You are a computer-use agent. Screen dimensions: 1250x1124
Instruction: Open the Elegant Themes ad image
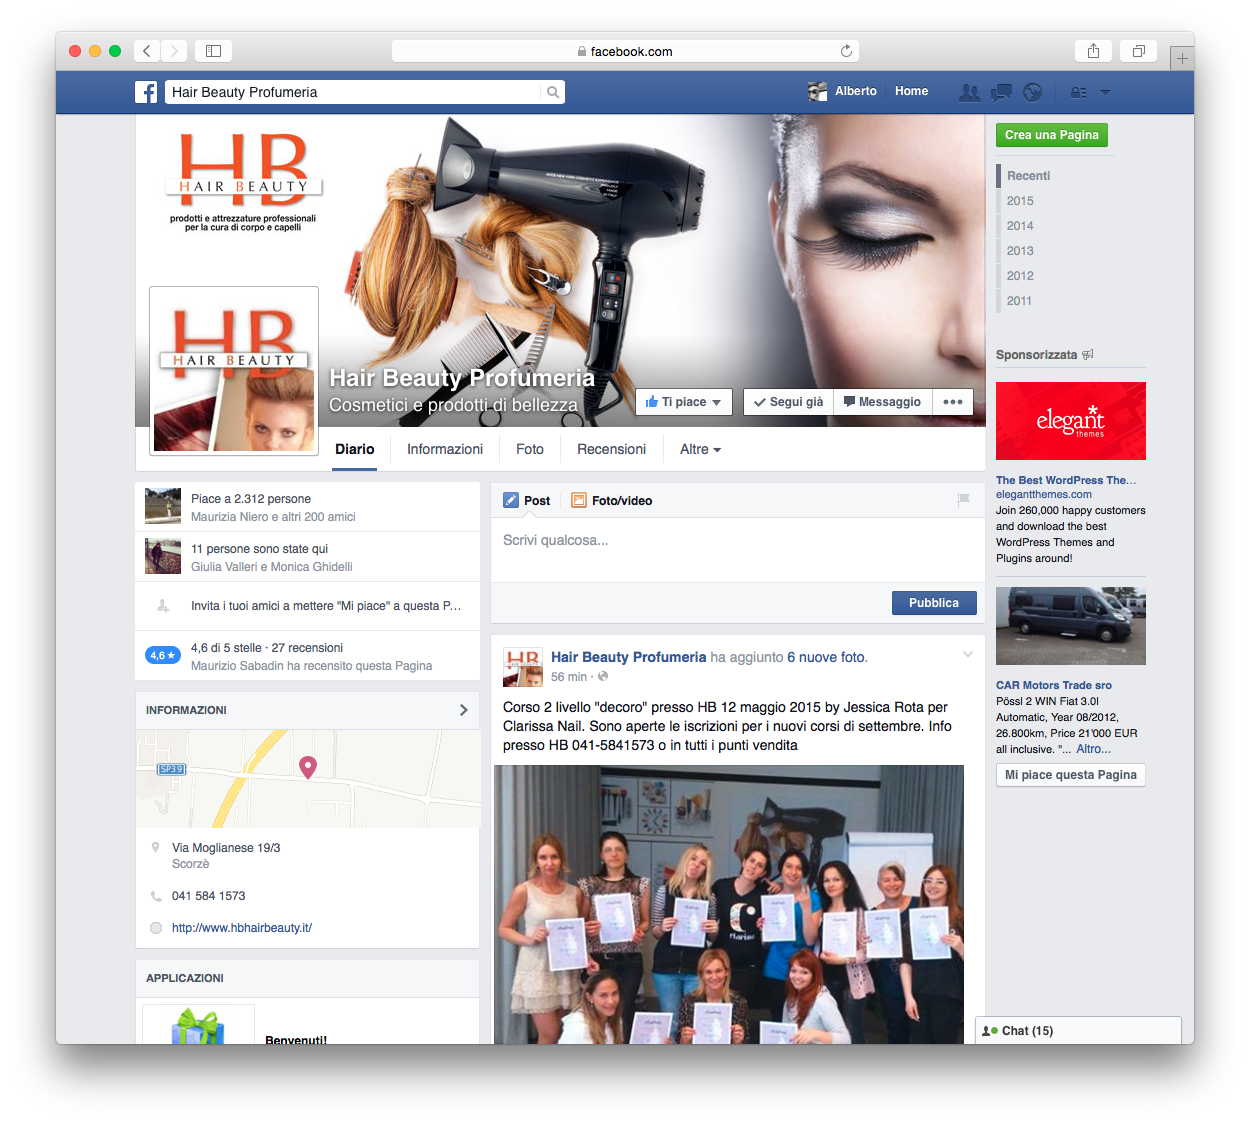[x=1071, y=421]
